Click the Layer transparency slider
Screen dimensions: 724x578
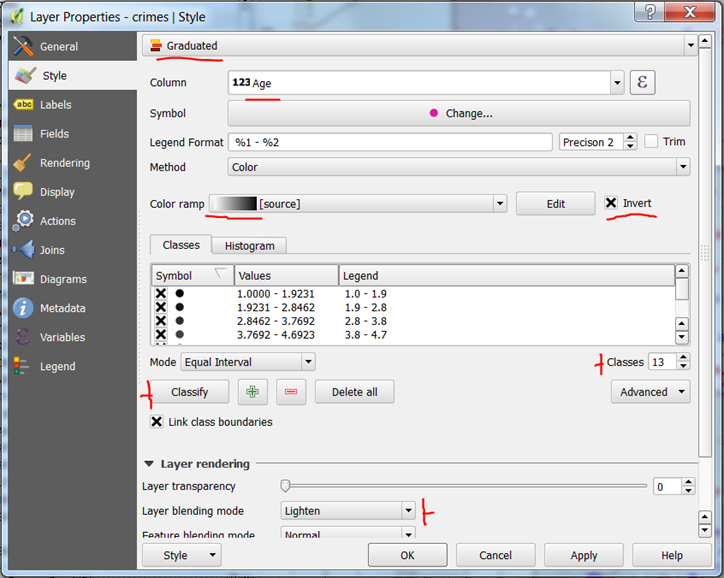pos(465,486)
